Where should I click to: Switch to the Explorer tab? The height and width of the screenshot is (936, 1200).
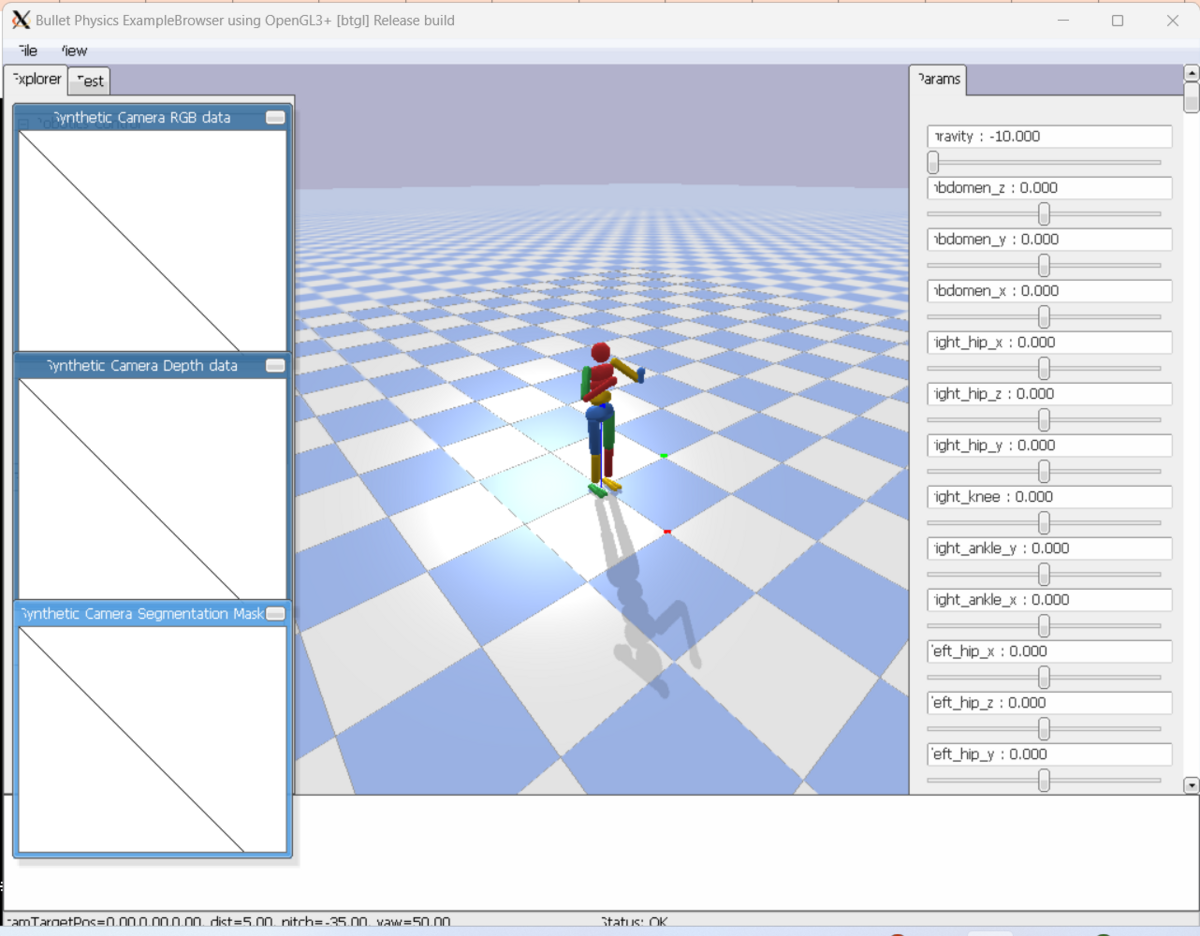[36, 79]
